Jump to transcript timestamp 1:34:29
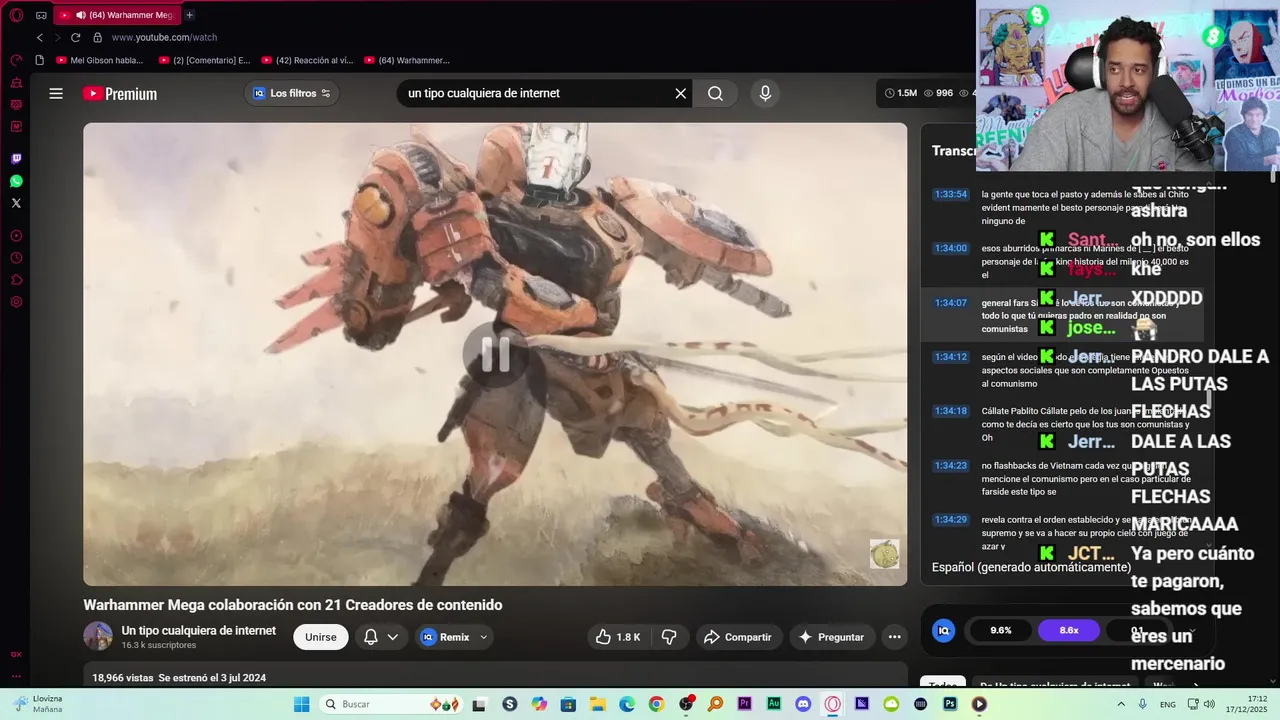Viewport: 1280px width, 720px height. [x=950, y=520]
